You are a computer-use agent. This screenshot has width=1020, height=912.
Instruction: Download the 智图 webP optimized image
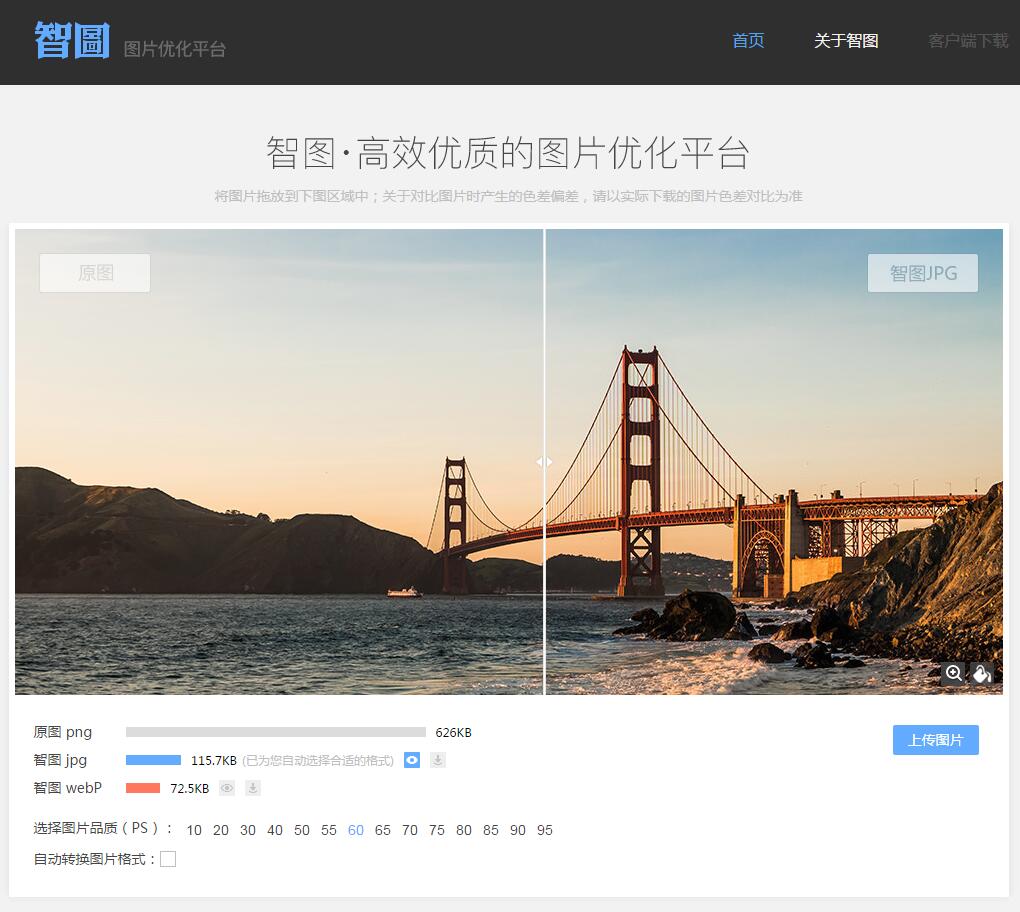253,788
